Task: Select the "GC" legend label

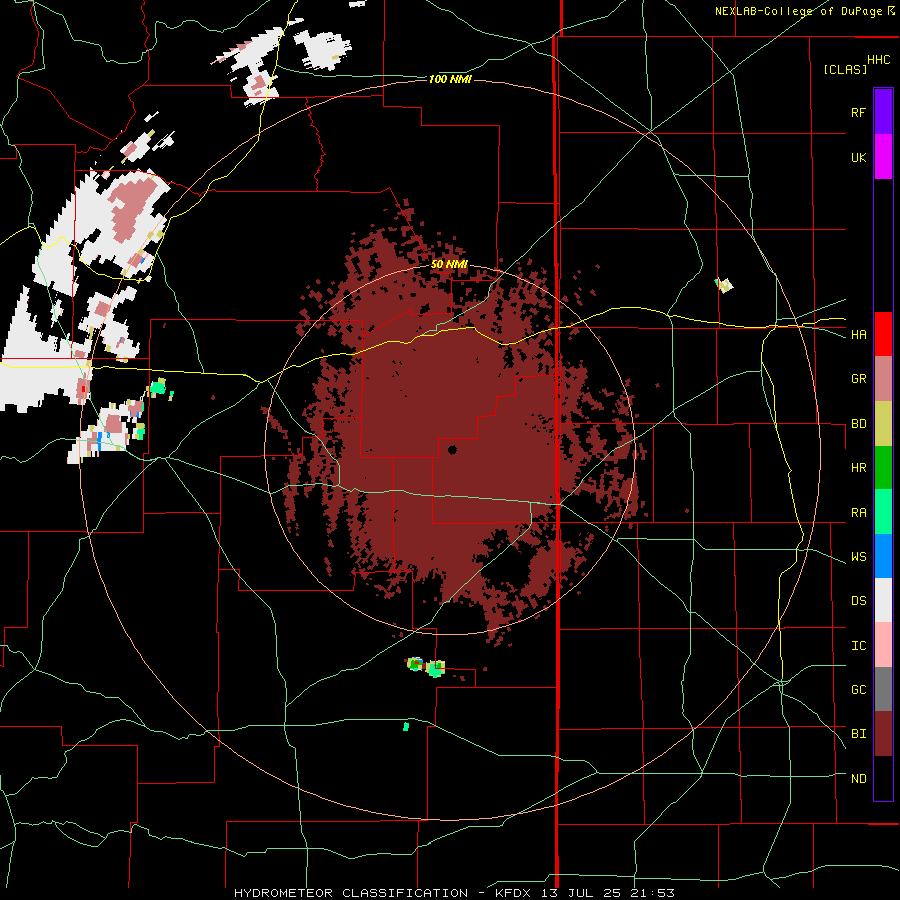Action: (x=858, y=690)
